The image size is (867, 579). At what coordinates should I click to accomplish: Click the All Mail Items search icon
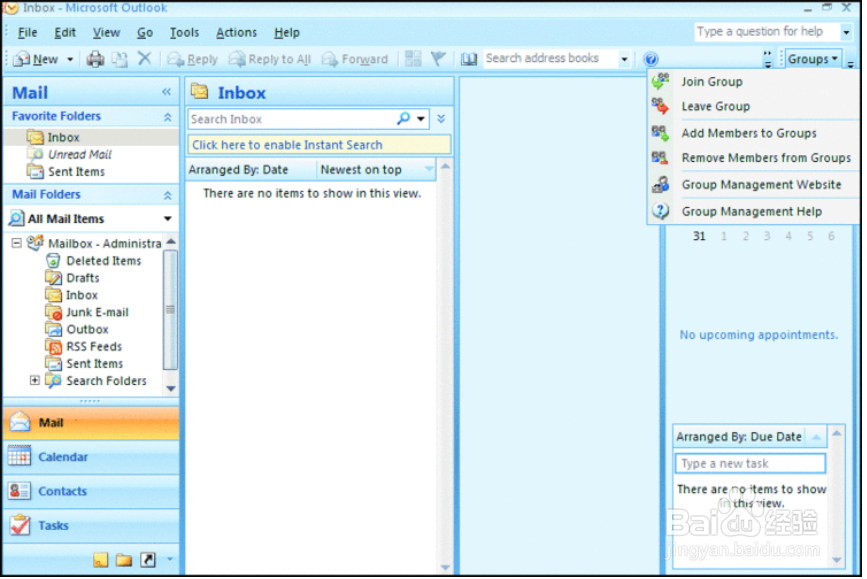pos(17,218)
